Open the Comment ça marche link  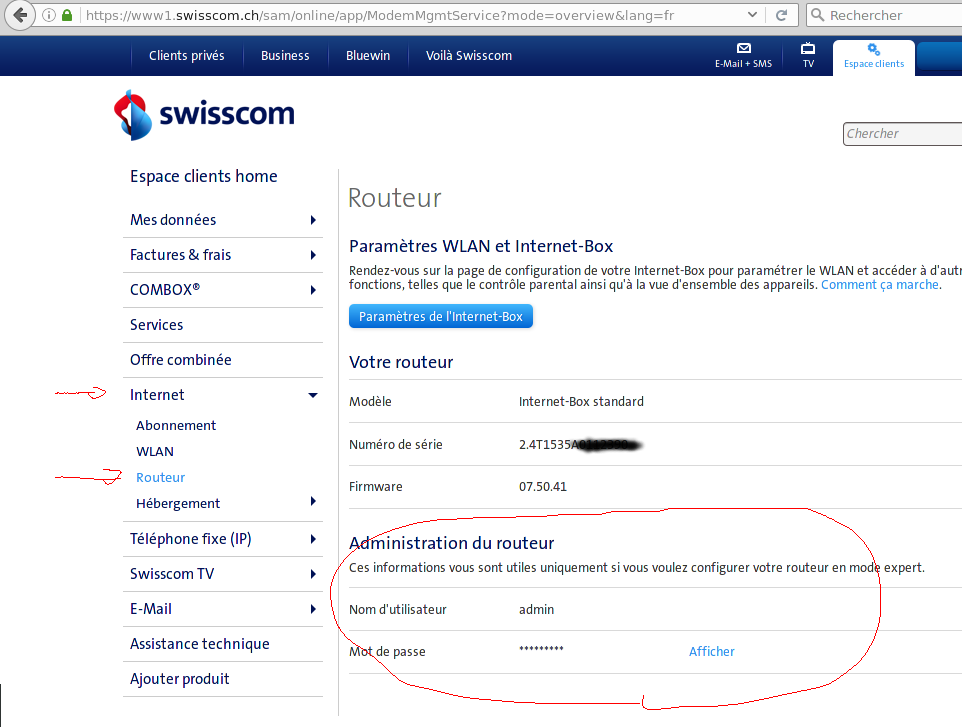(879, 285)
